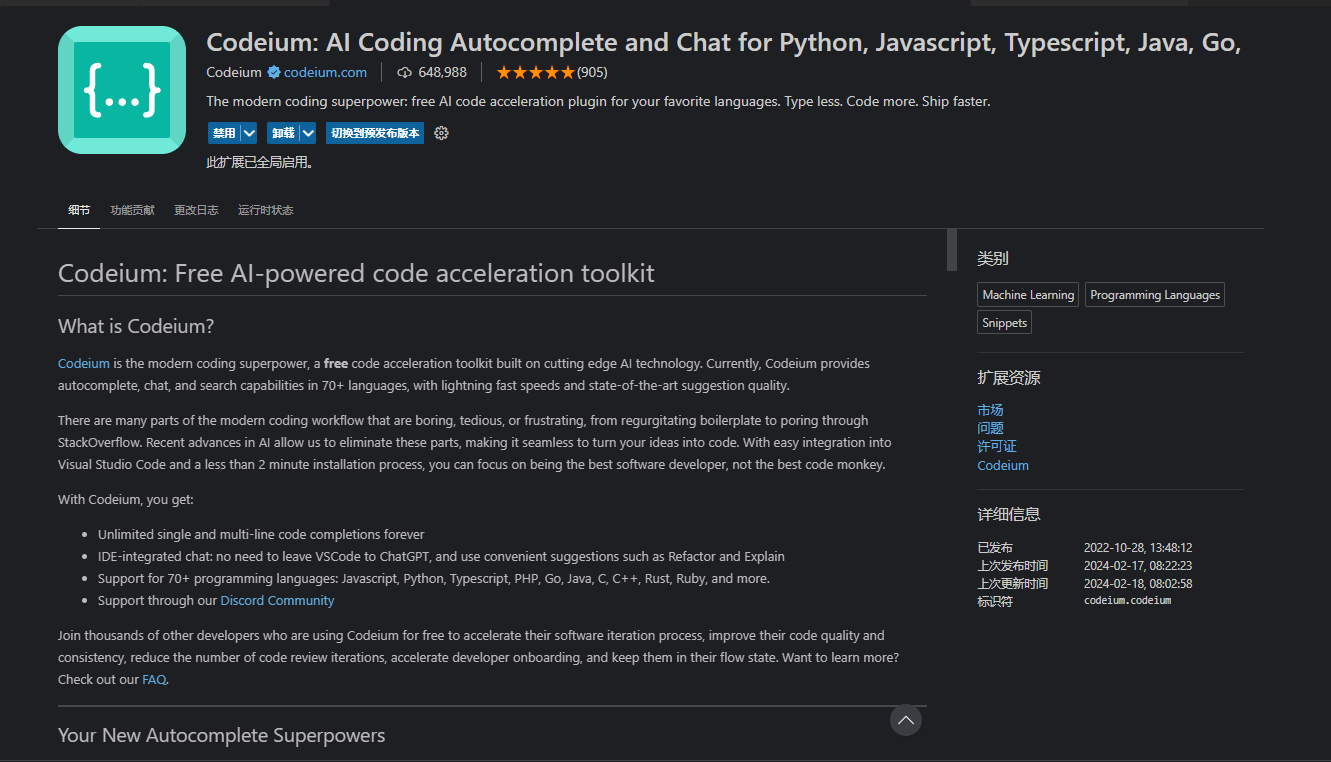Click the 标识符 label
Screen dimensions: 1331x762
click(x=995, y=601)
